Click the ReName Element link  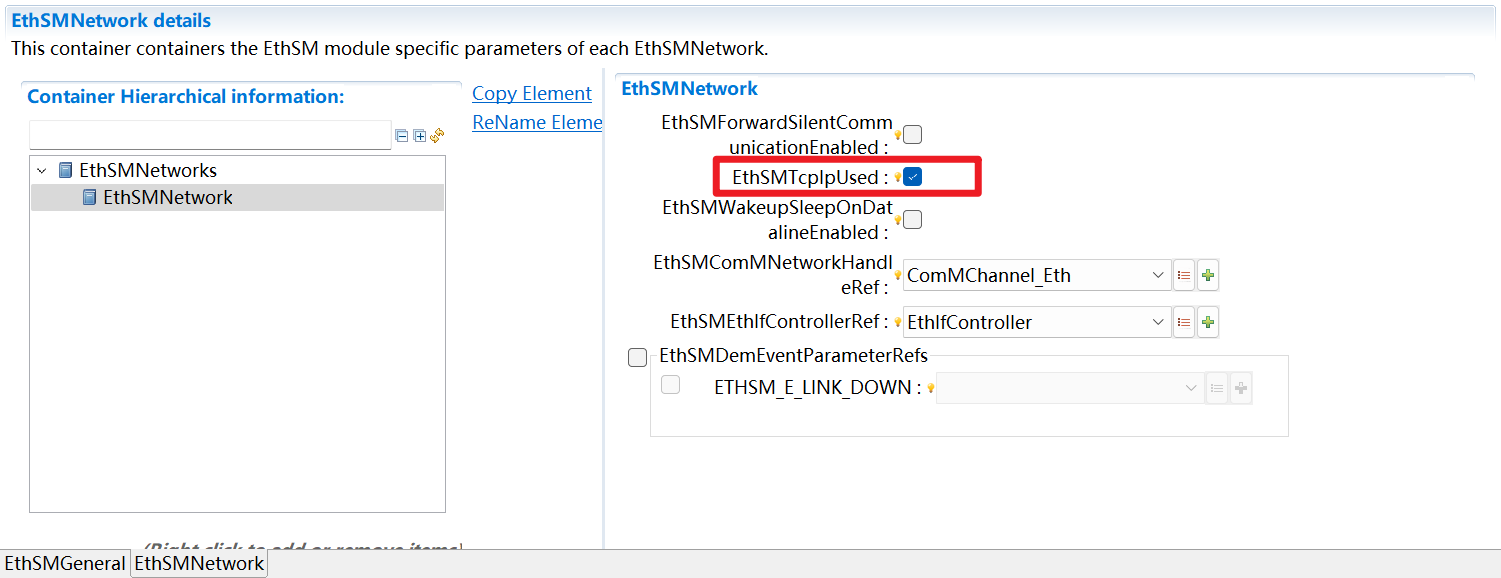[x=537, y=123]
